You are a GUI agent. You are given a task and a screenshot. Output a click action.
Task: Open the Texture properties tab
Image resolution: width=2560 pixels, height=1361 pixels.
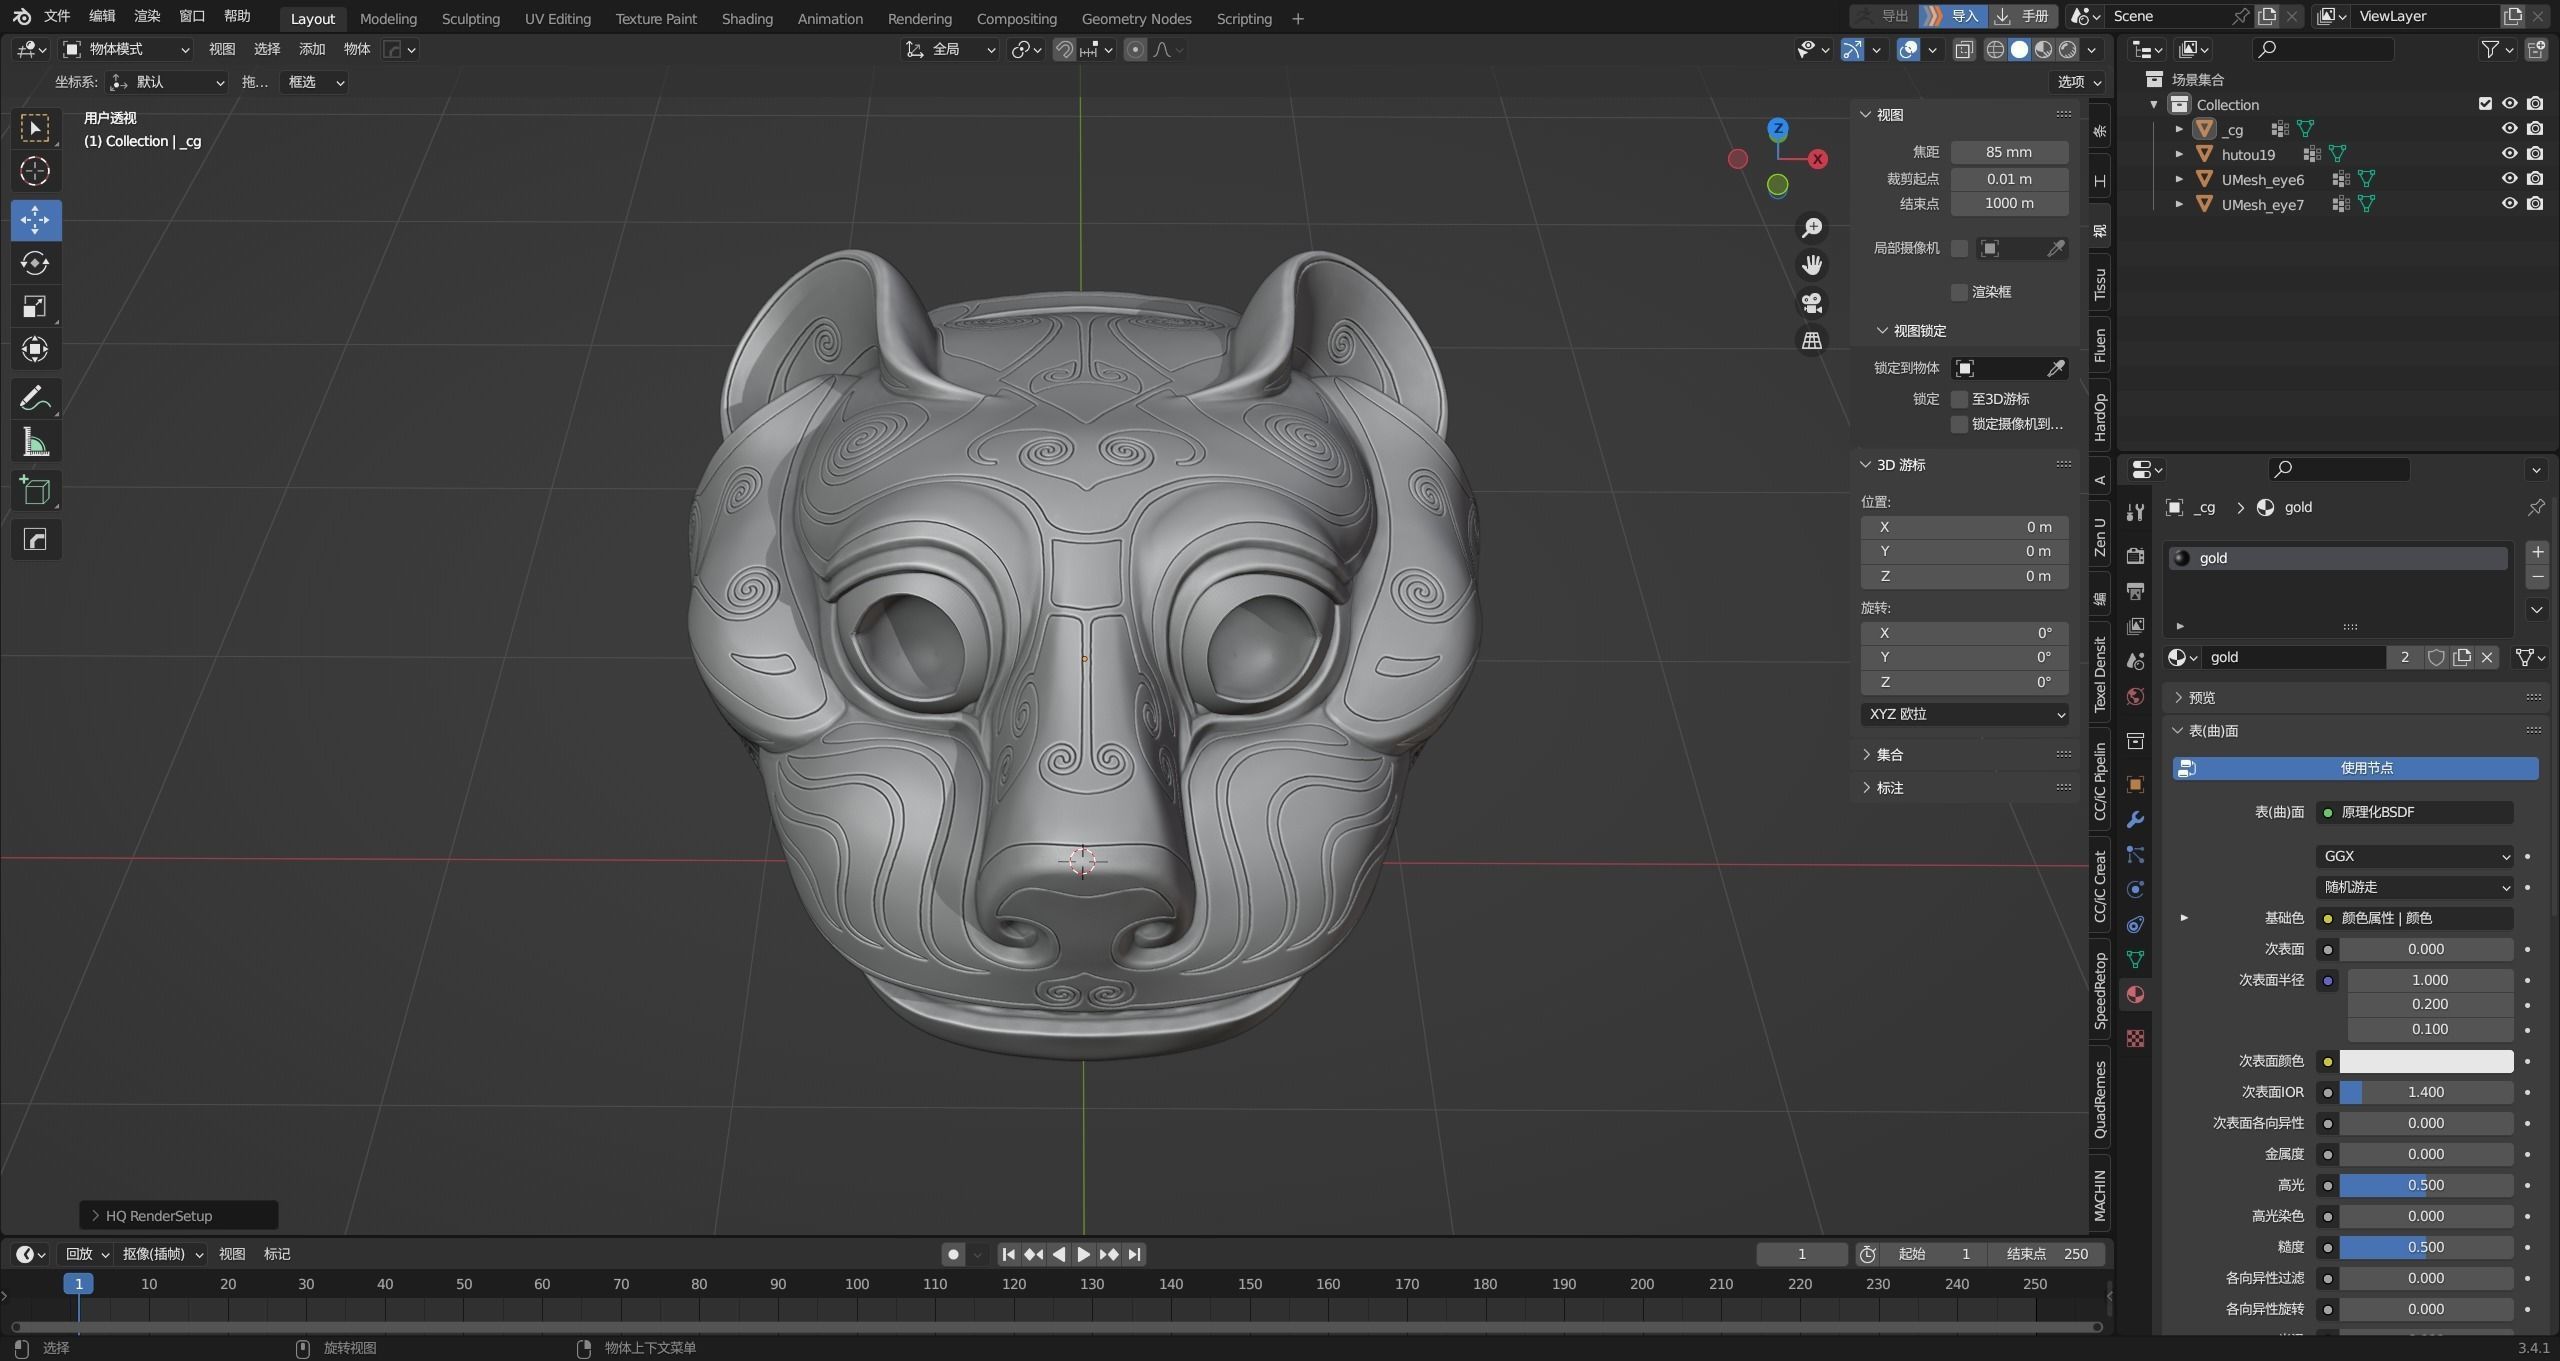2135,1038
